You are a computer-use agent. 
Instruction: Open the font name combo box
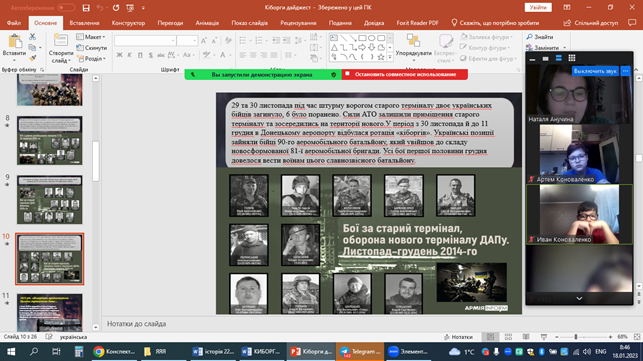145,40
